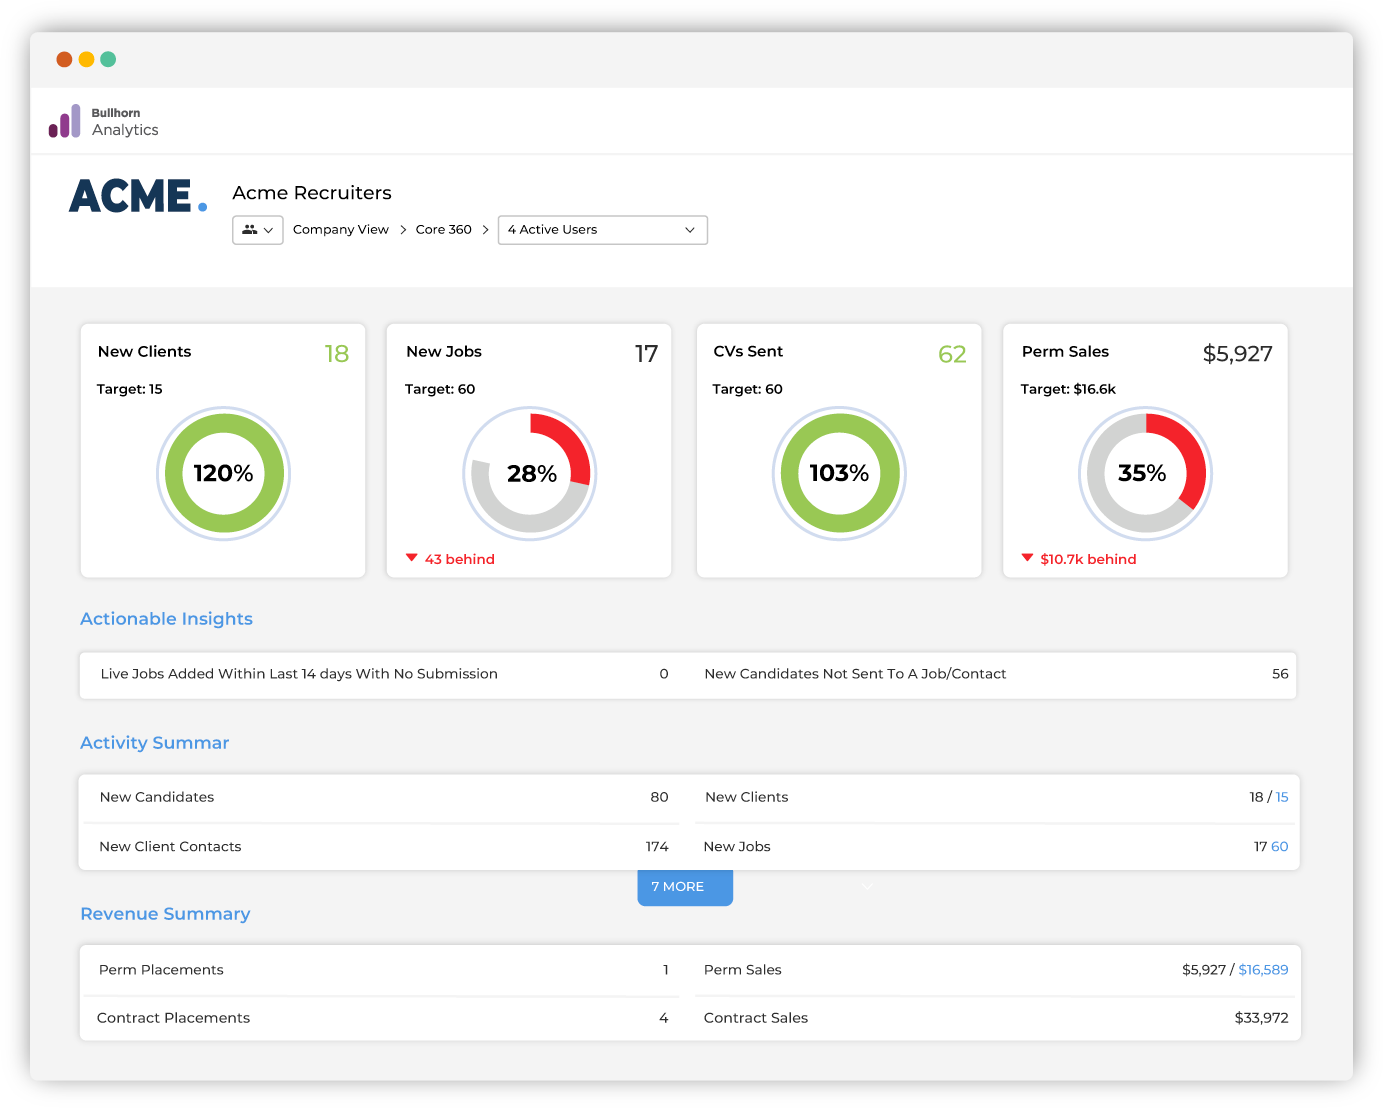Click the faint chevron beside 7 MORE
Screen dimensions: 1383x1113
[867, 886]
